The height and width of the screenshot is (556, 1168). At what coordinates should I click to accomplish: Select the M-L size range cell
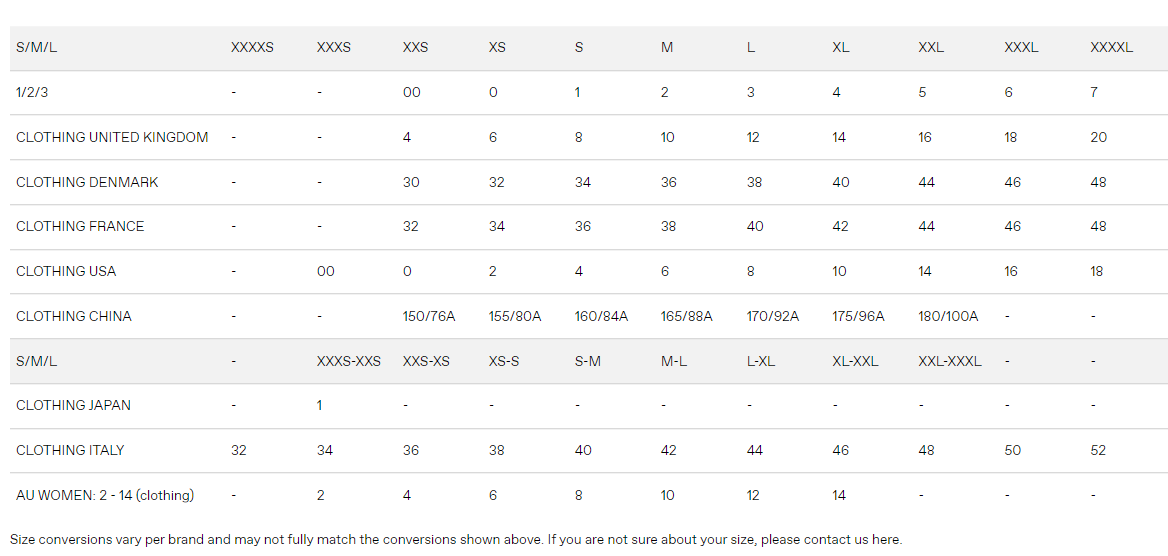tap(674, 362)
